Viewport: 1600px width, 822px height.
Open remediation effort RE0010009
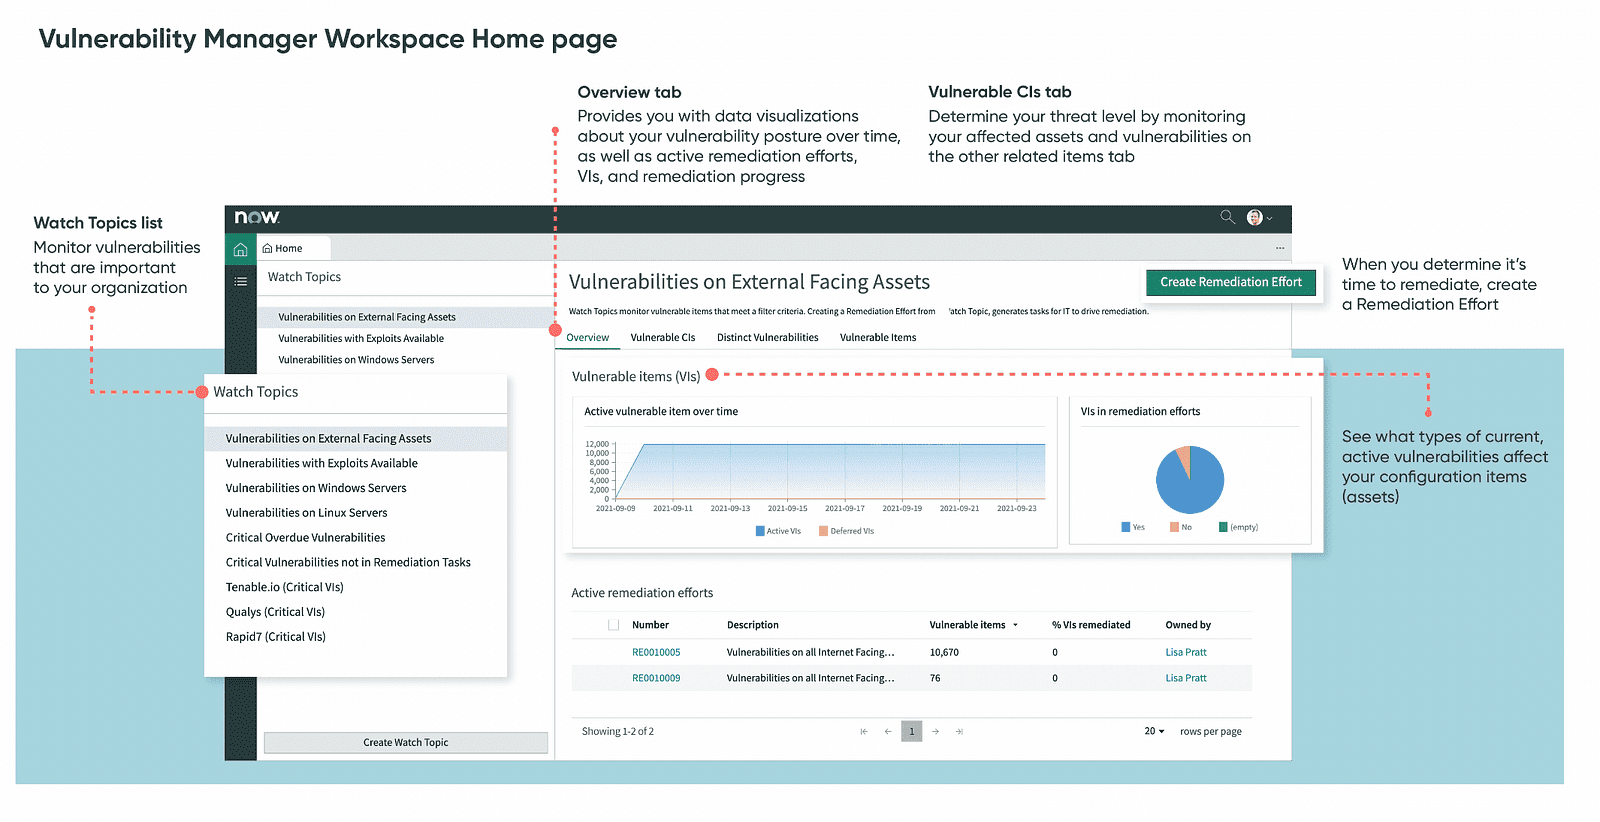(656, 678)
